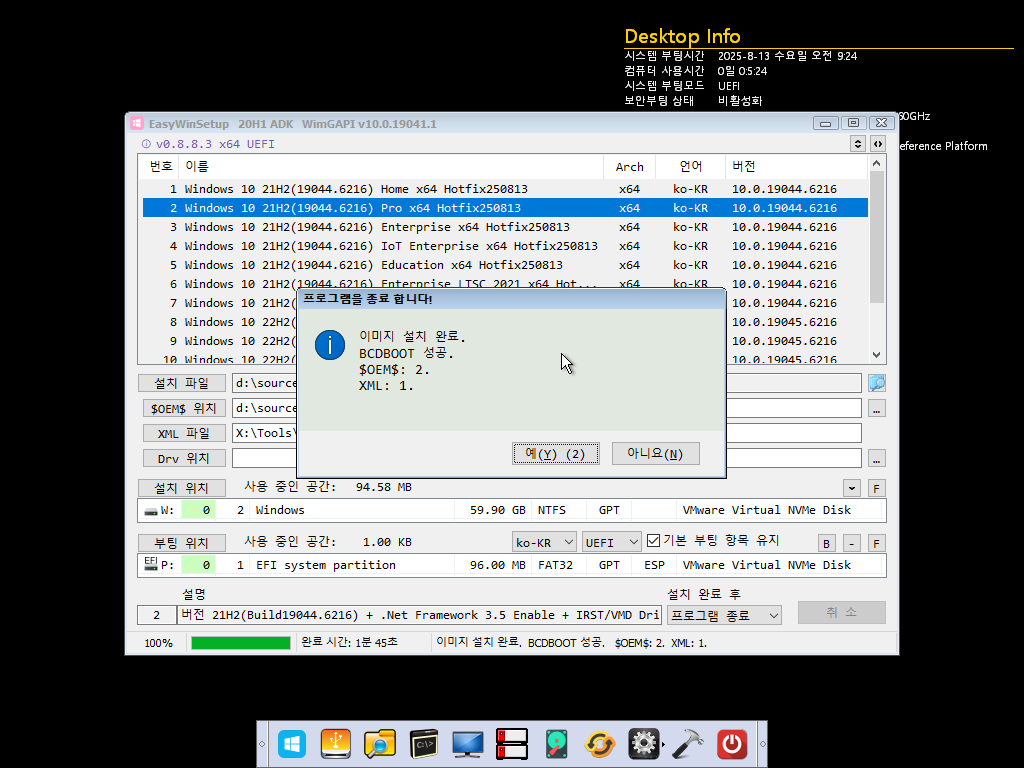Select the Windows 10 21H2 Home x64 row
This screenshot has width=1024, height=768.
point(505,189)
